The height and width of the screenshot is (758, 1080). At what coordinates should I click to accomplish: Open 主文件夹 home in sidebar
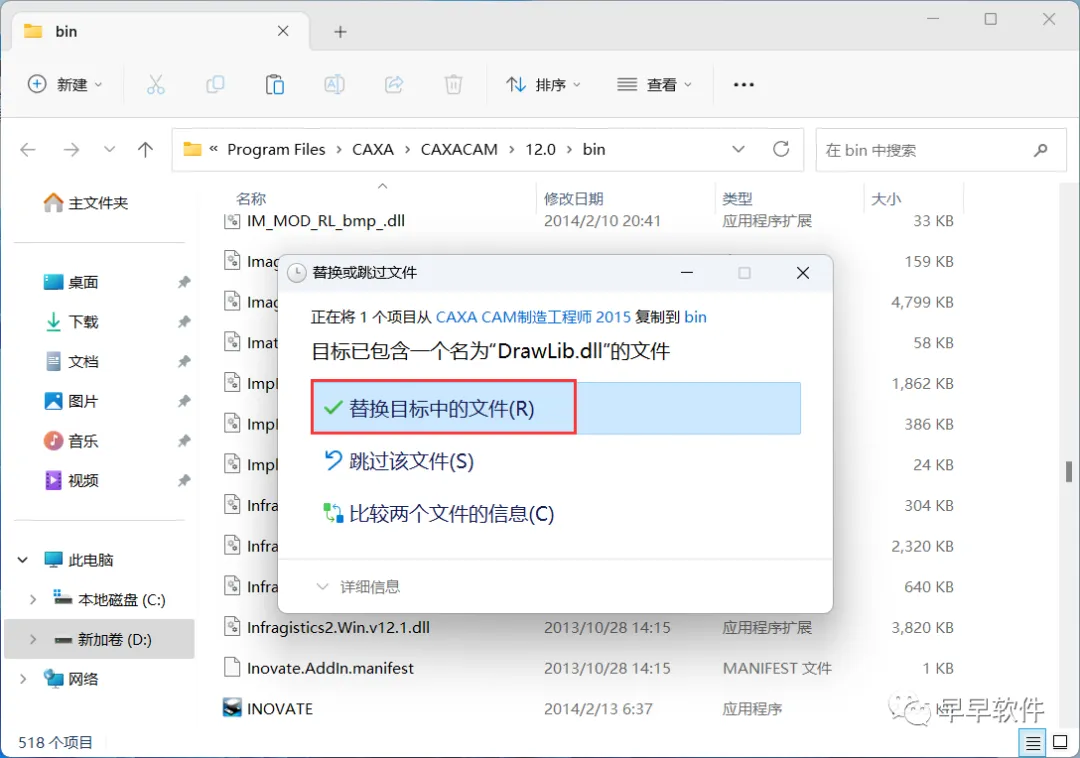[85, 202]
